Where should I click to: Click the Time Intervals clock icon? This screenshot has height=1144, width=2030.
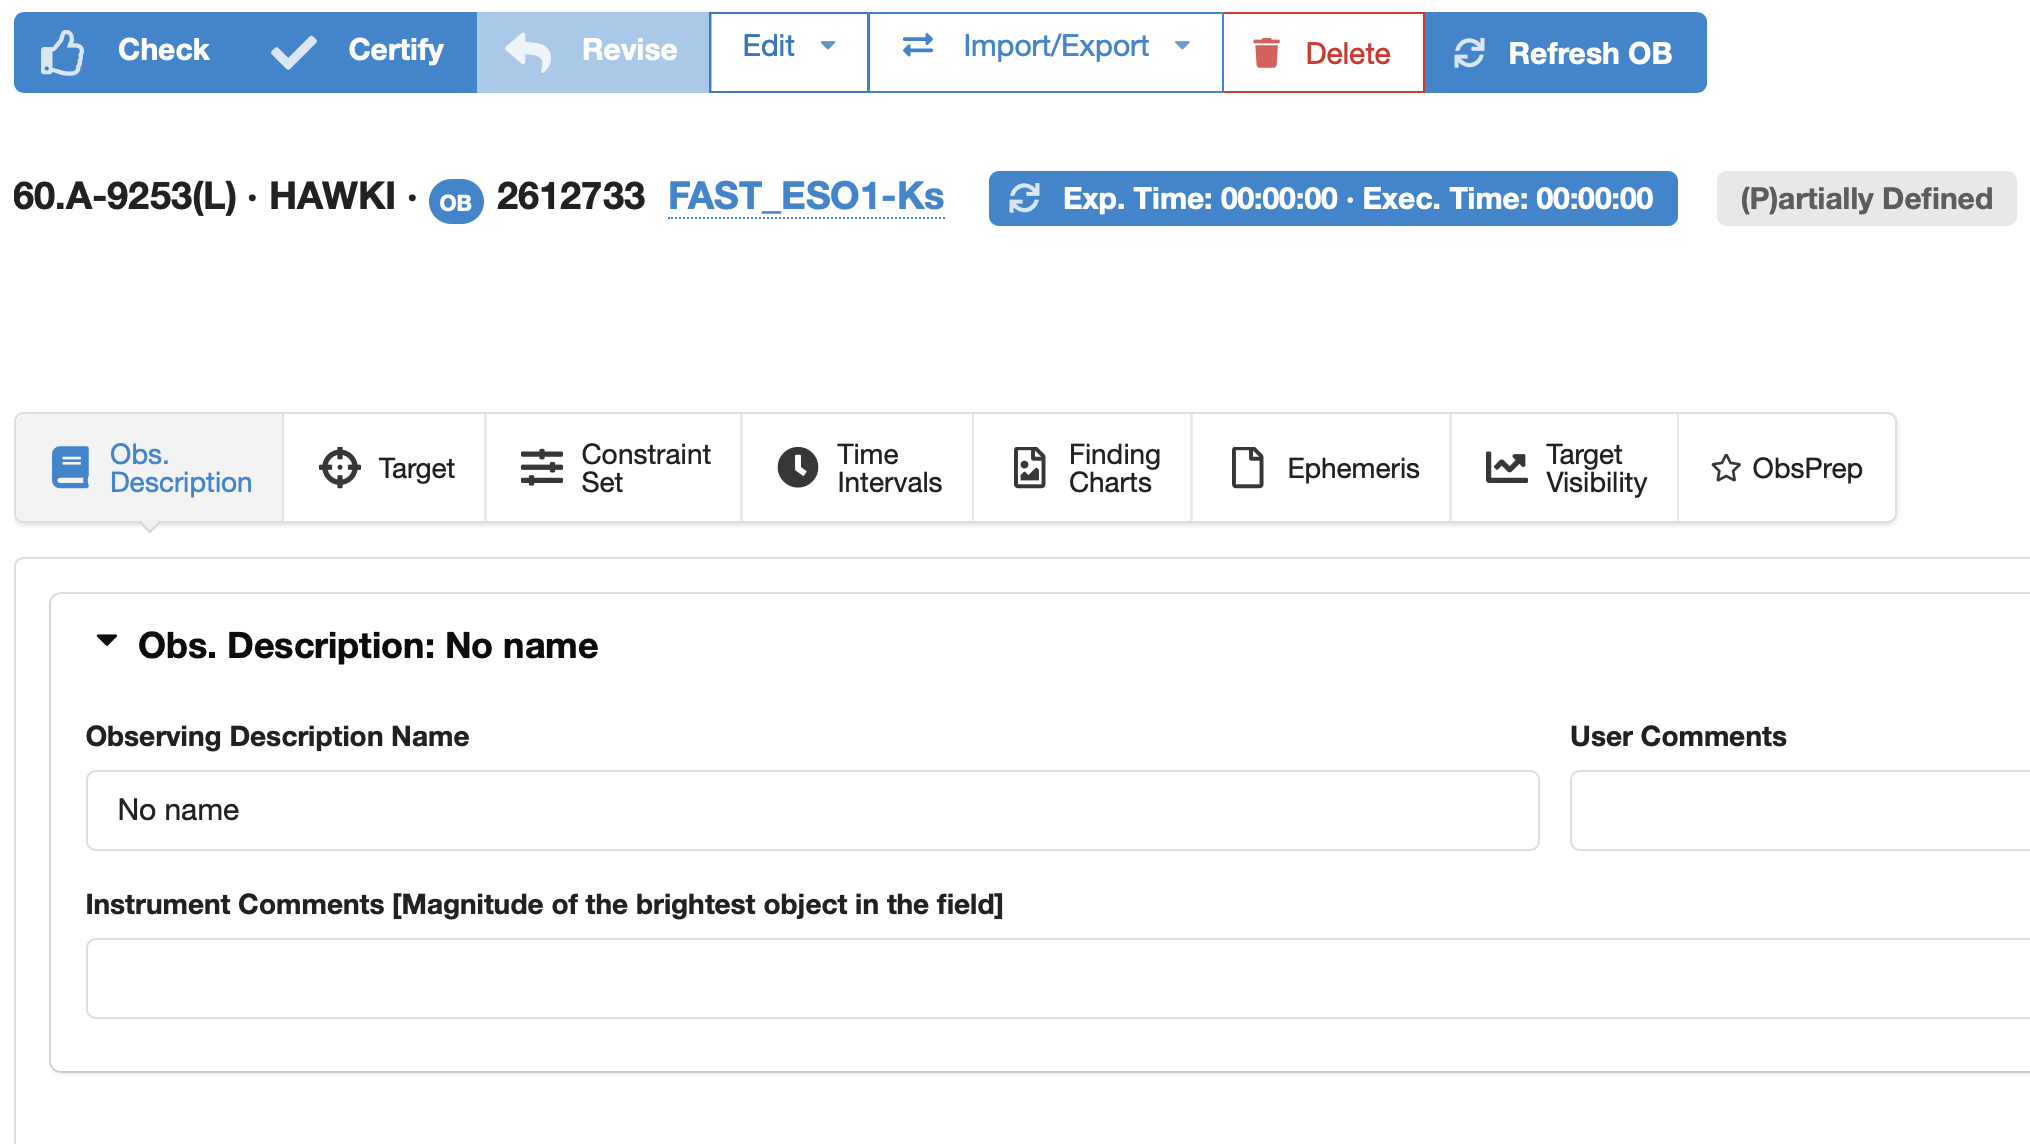(x=797, y=468)
